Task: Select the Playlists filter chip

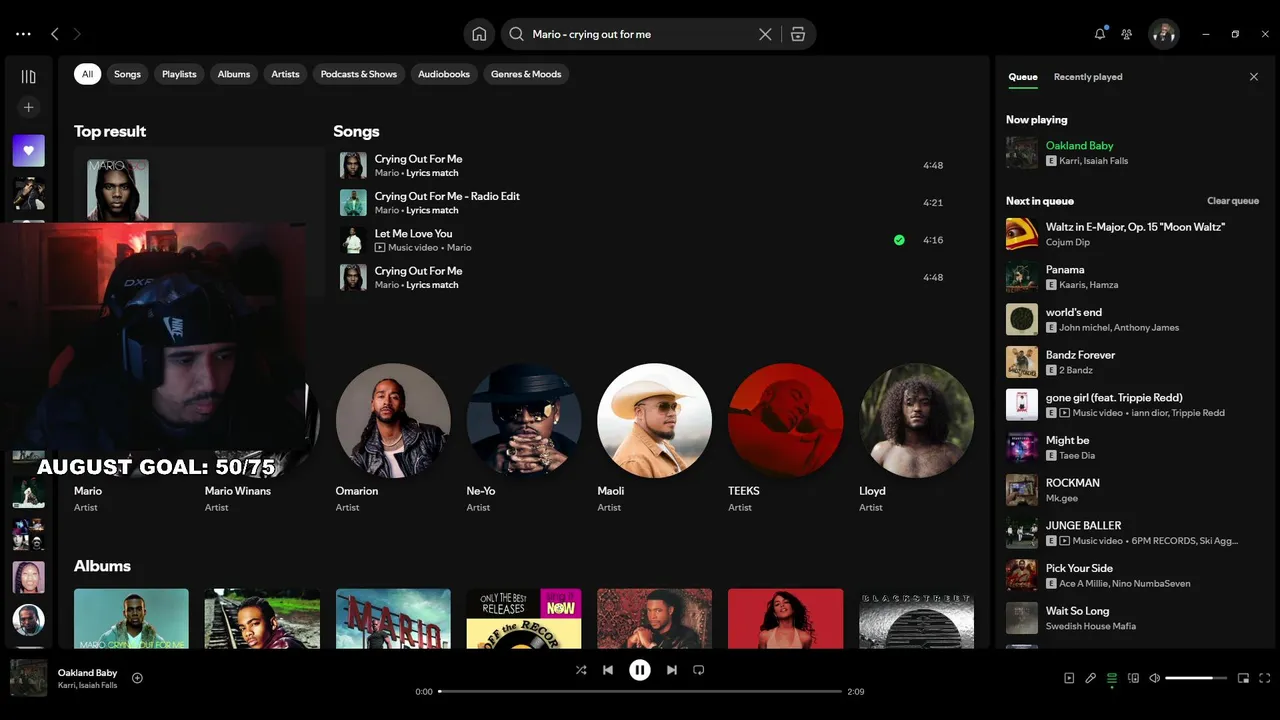Action: [179, 74]
